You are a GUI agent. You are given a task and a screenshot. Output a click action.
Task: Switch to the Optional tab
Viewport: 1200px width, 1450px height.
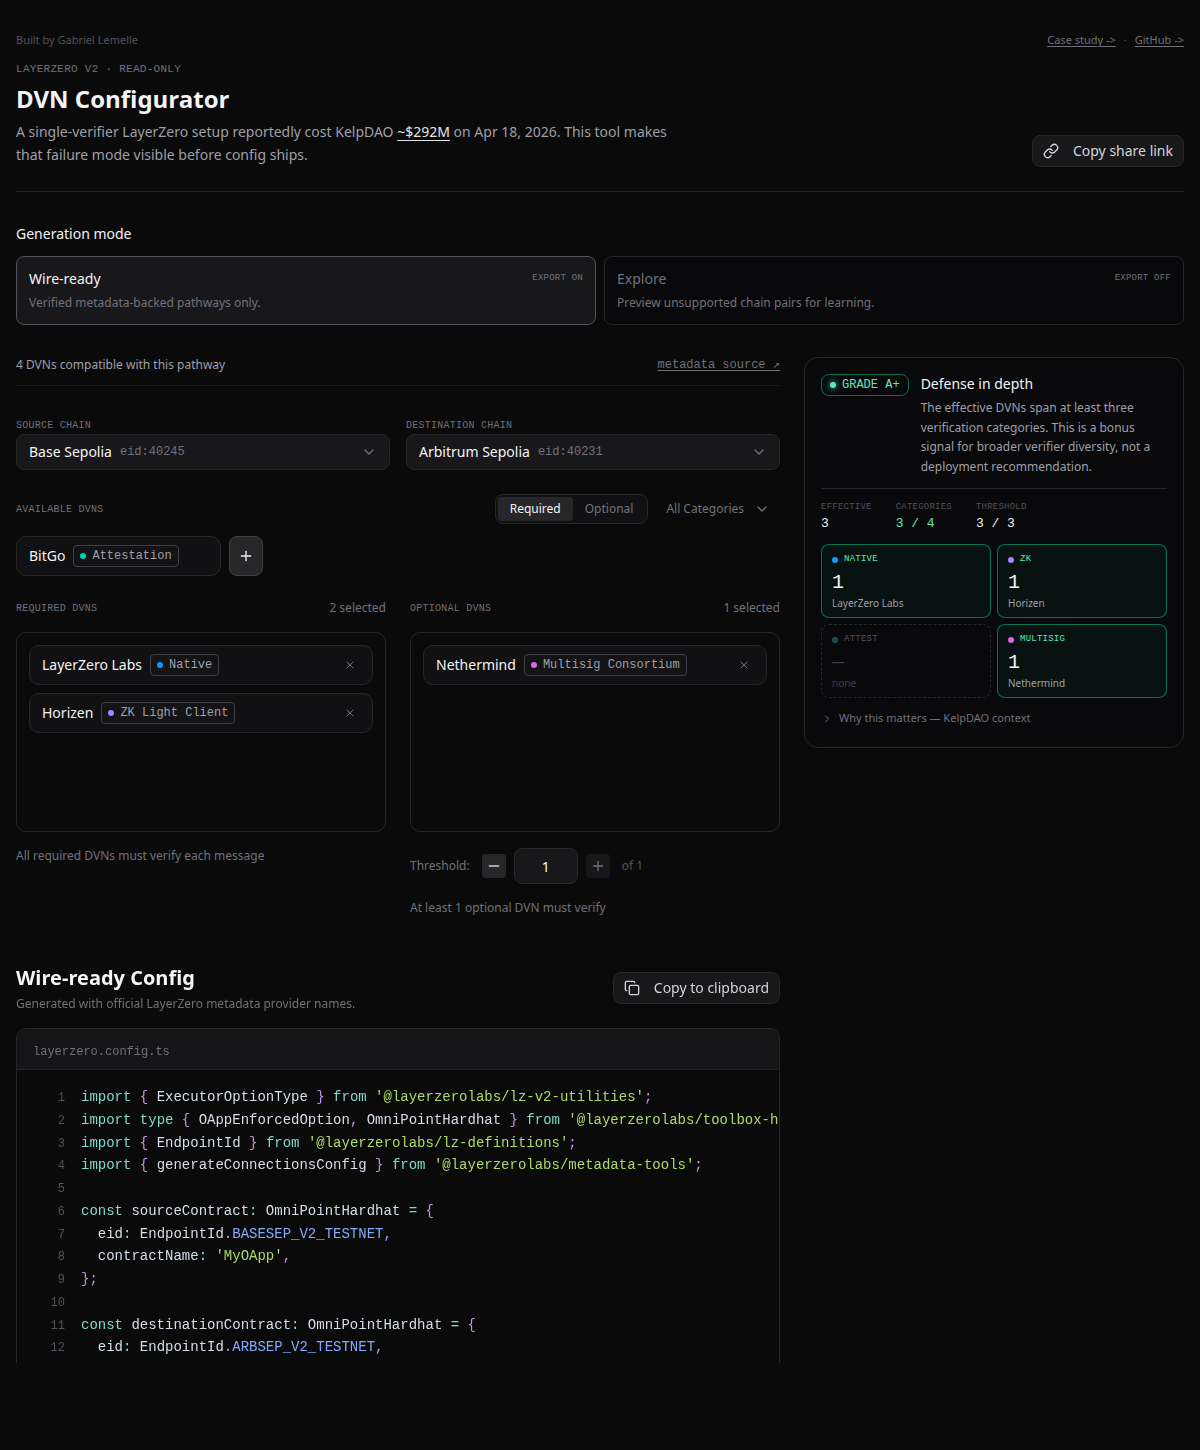pos(609,509)
